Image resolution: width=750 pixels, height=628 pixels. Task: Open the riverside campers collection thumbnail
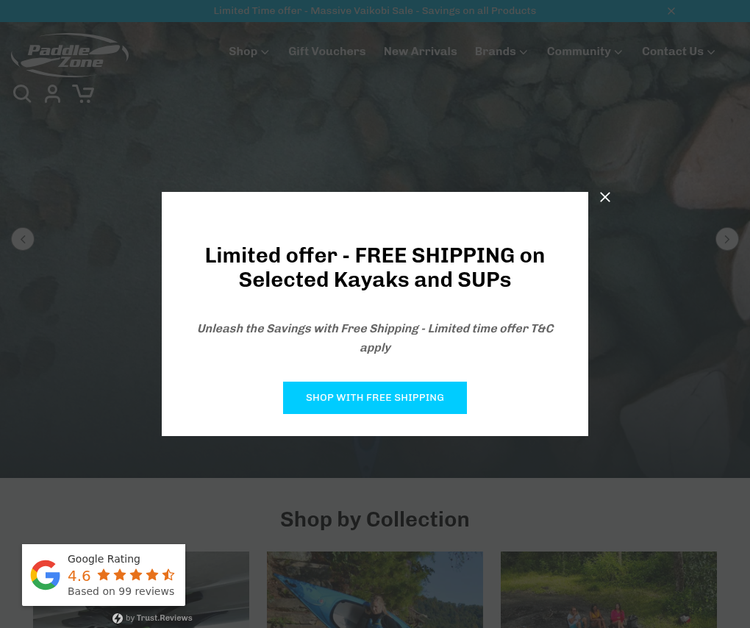tap(609, 590)
